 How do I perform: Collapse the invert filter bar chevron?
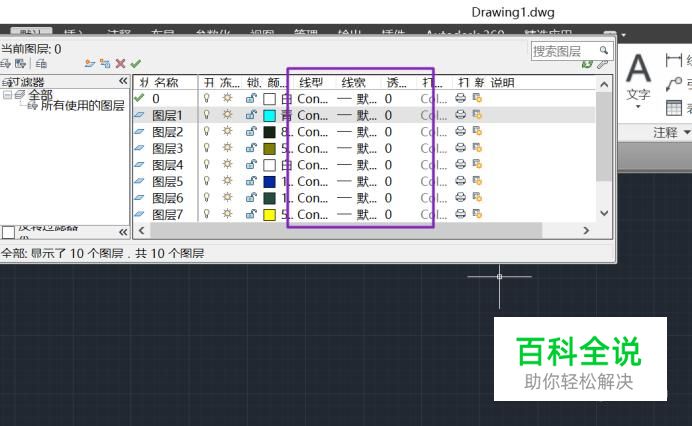[123, 232]
